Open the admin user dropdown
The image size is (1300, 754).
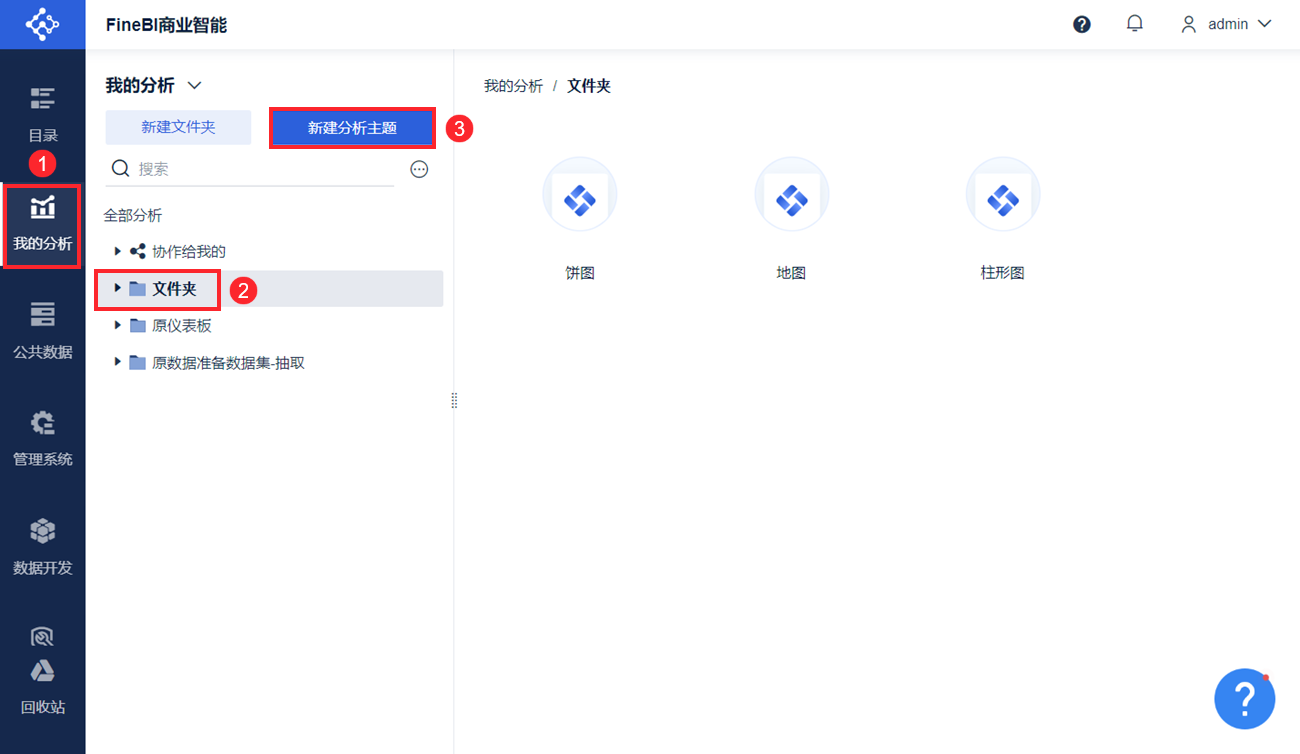click(1226, 24)
